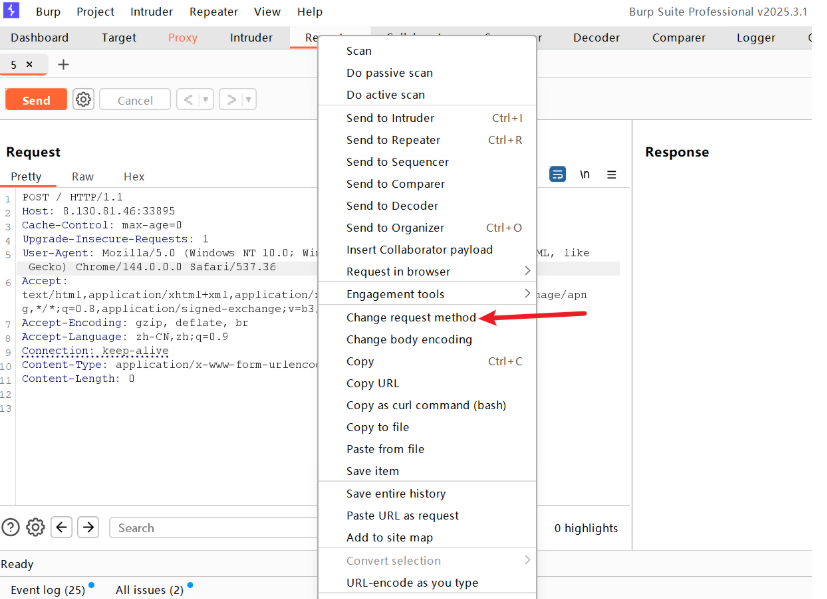This screenshot has width=827, height=599.
Task: Open the Project menu
Action: click(95, 12)
